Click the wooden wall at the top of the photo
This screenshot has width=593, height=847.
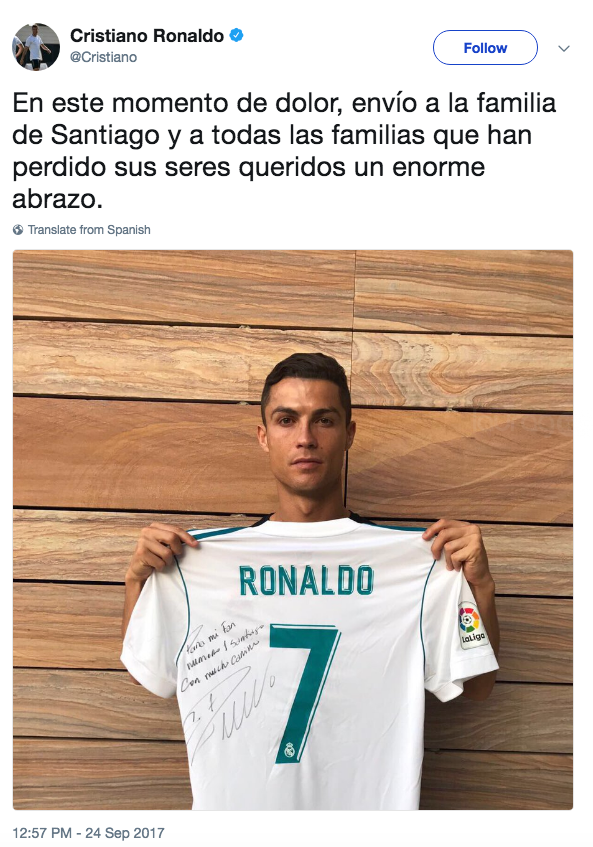[293, 284]
